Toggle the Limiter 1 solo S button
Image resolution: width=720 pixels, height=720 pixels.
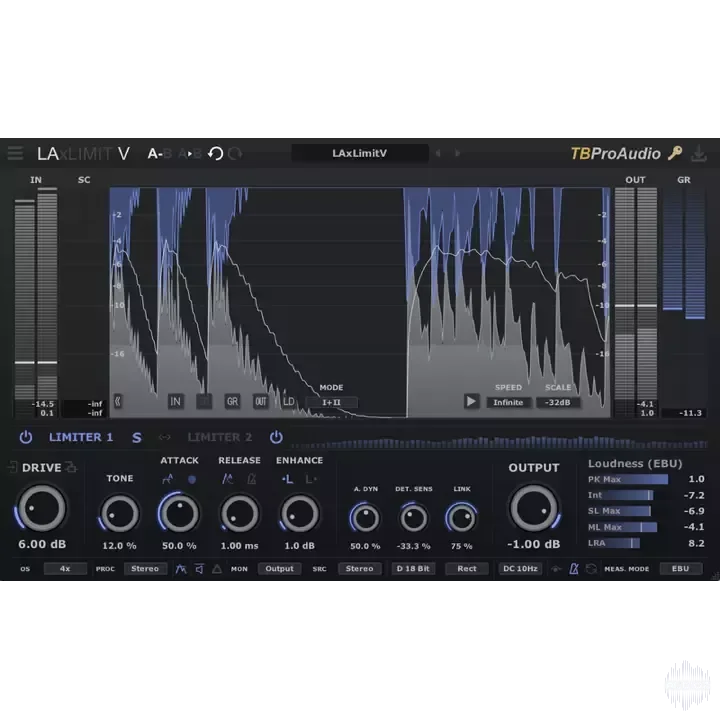[x=137, y=438]
